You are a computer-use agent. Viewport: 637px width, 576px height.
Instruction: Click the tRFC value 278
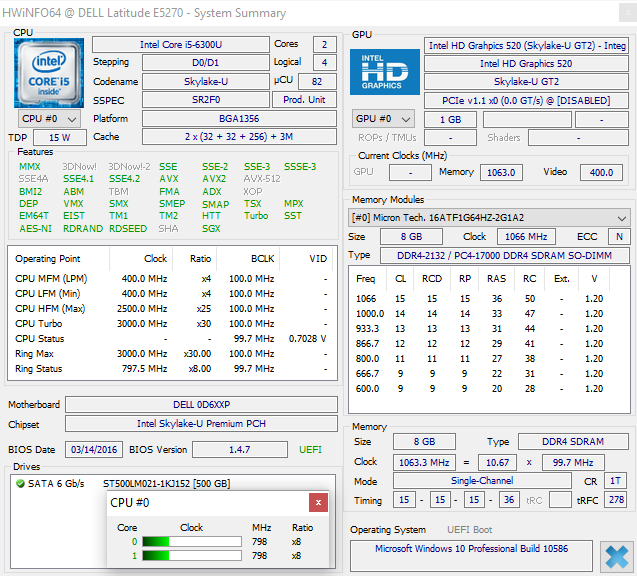click(x=616, y=500)
